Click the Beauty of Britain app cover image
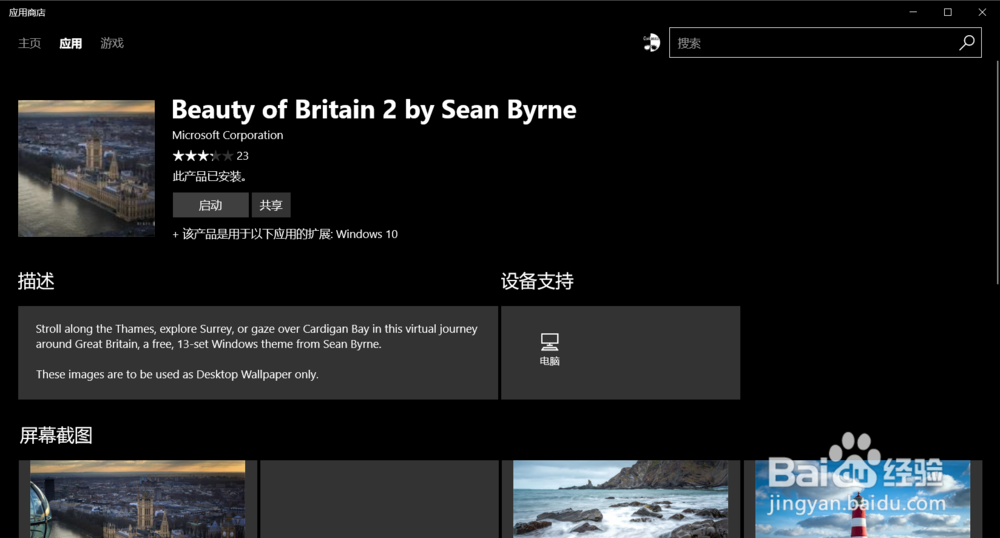Screen dimensions: 1000x538 [86, 168]
